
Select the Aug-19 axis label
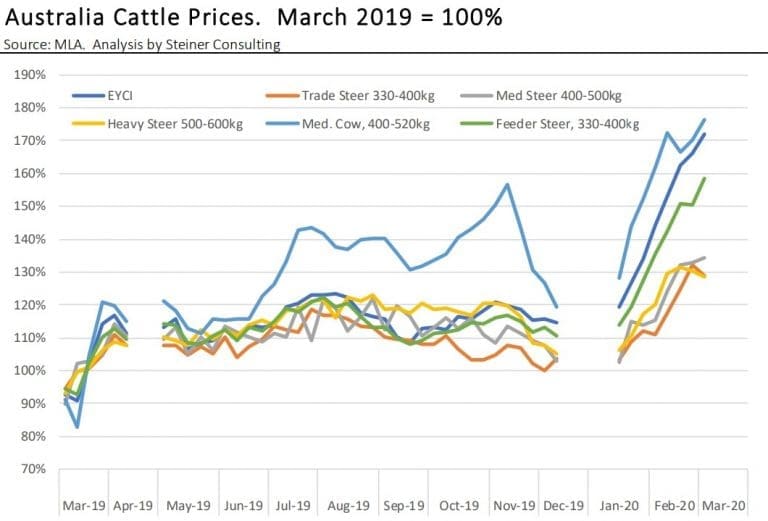click(x=348, y=505)
